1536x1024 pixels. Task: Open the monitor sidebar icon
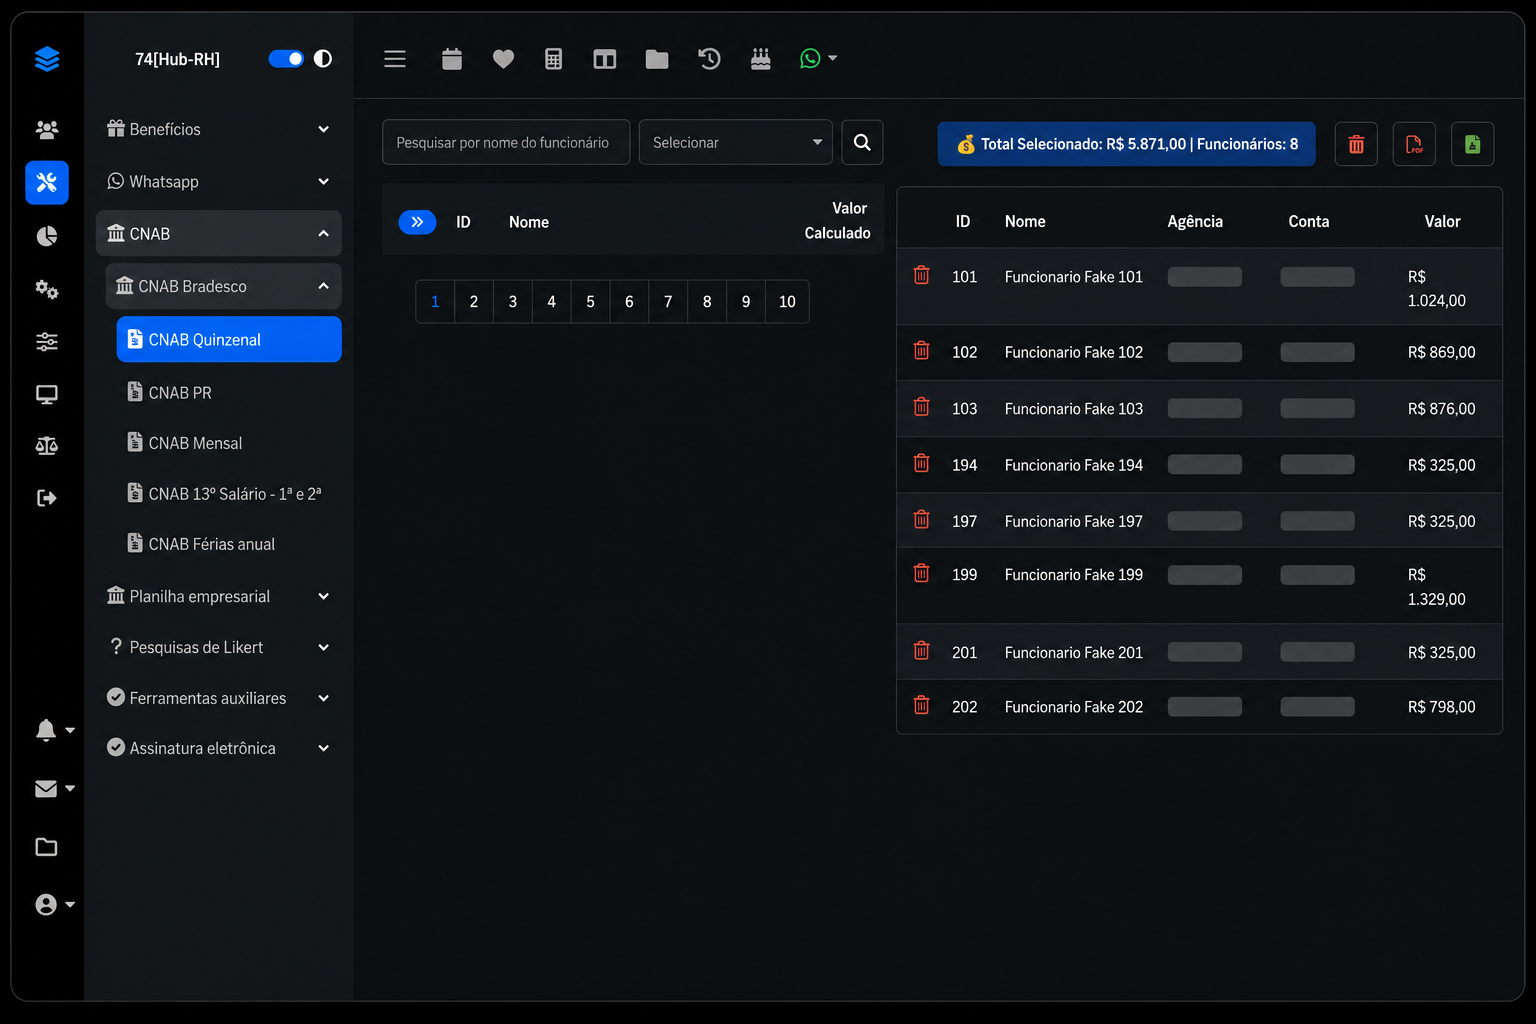pyautogui.click(x=47, y=394)
